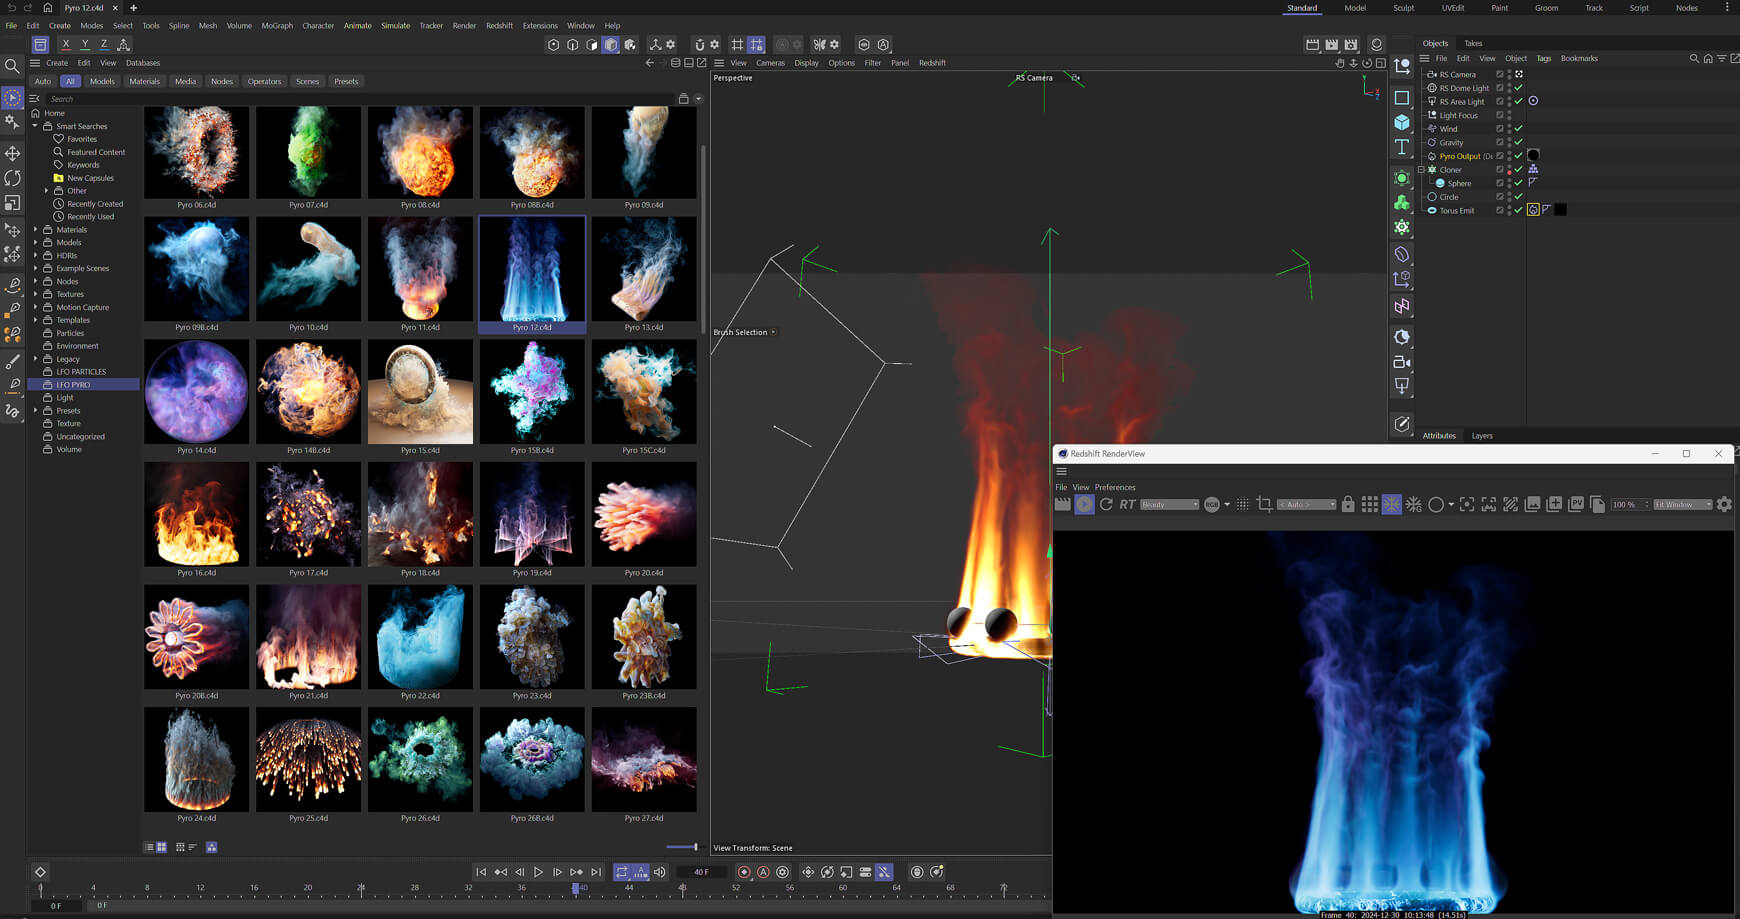Refresh the Redshift render
This screenshot has height=919, width=1740.
(x=1106, y=505)
